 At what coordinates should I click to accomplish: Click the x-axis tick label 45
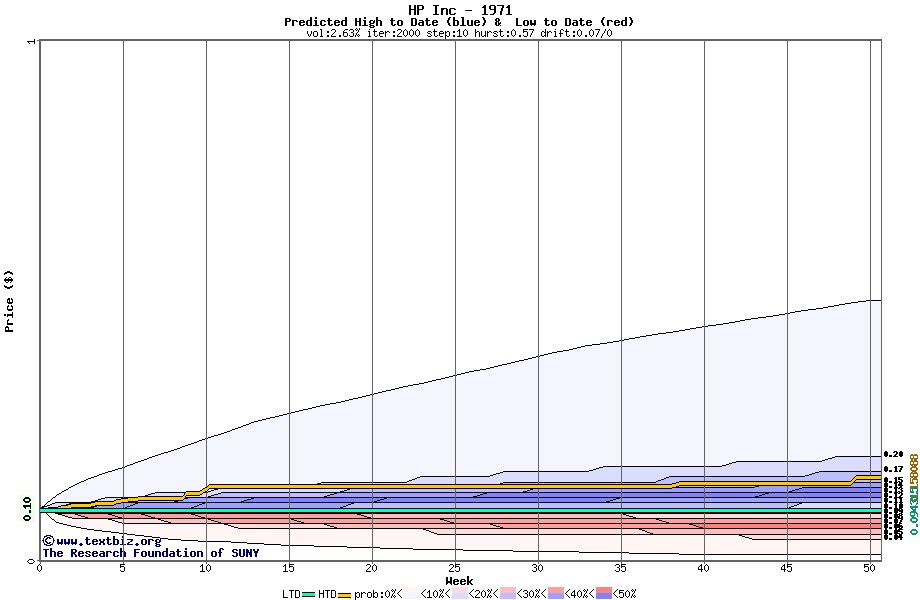(x=787, y=568)
